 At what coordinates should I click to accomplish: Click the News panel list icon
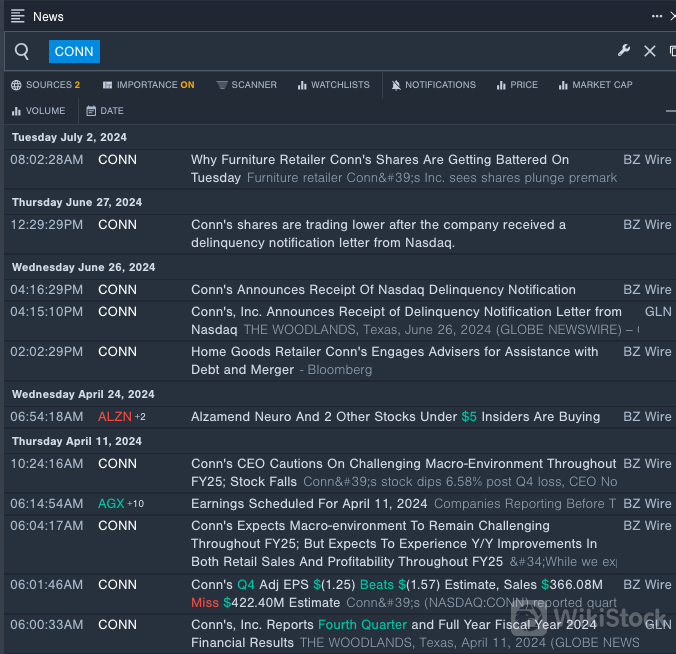pos(18,16)
